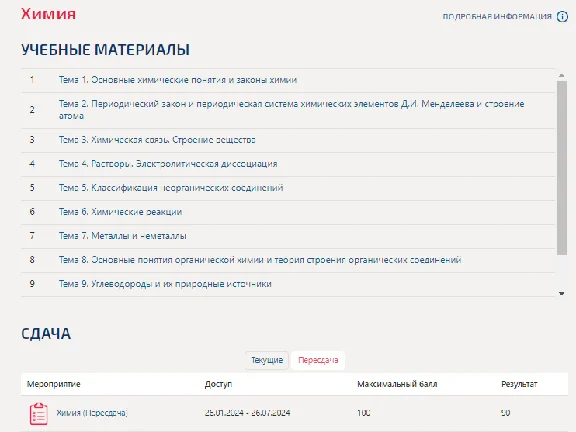Open Тема 9 Углеводороды и их источники
The height and width of the screenshot is (432, 576).
point(165,284)
